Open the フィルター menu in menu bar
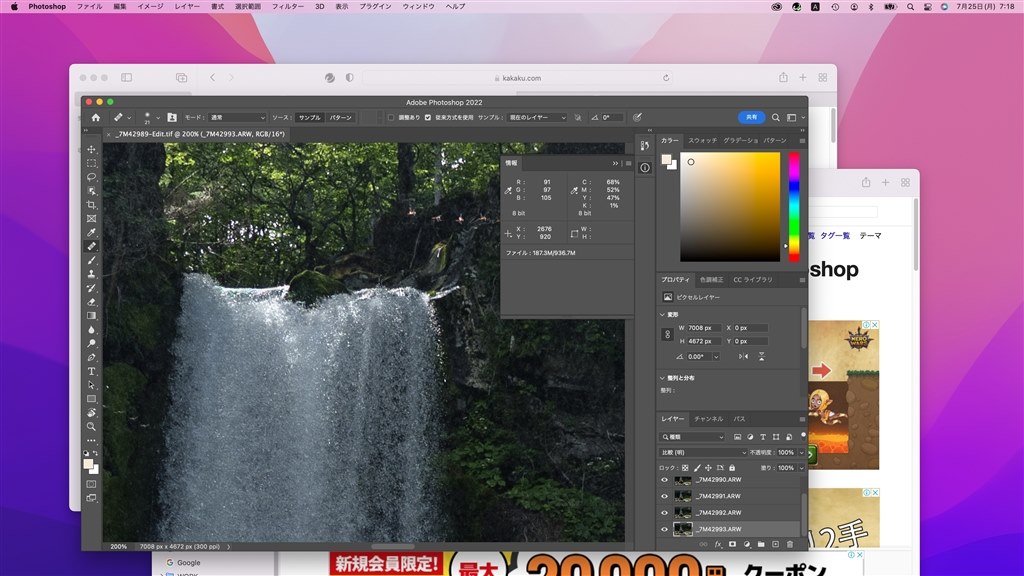1024x576 pixels. (x=288, y=6)
